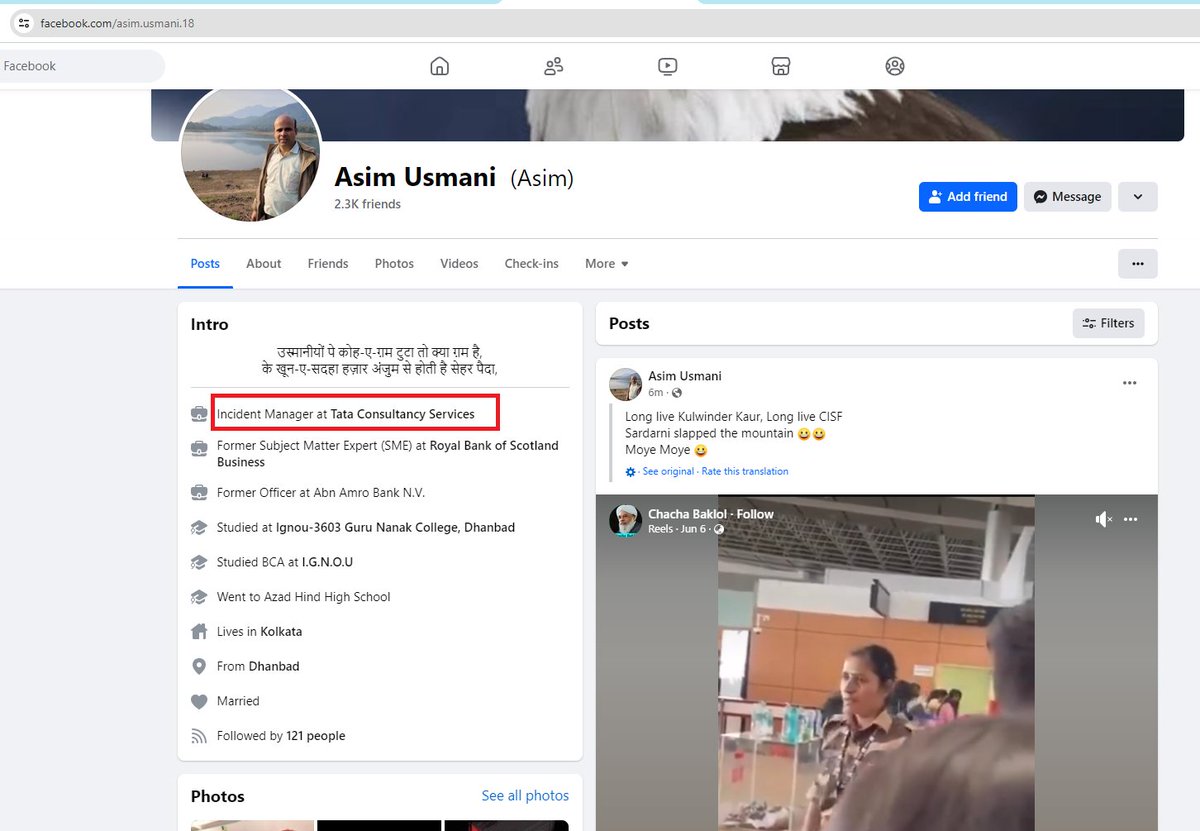Screen dimensions: 1200x831
Task: Open the Friends icon in top navigation
Action: 553,66
